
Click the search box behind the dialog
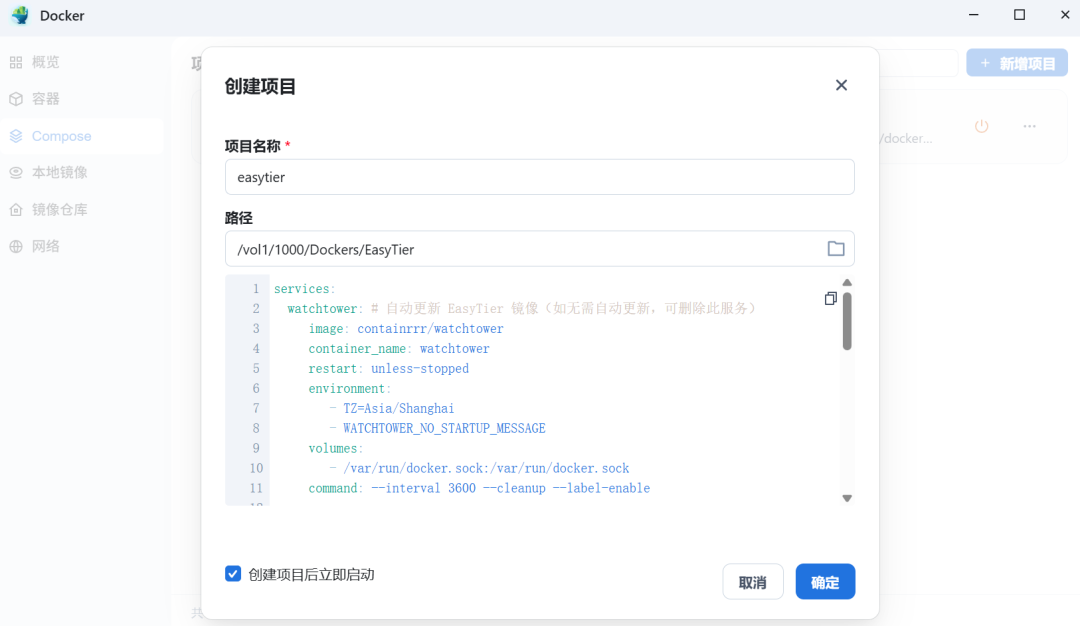tap(919, 63)
